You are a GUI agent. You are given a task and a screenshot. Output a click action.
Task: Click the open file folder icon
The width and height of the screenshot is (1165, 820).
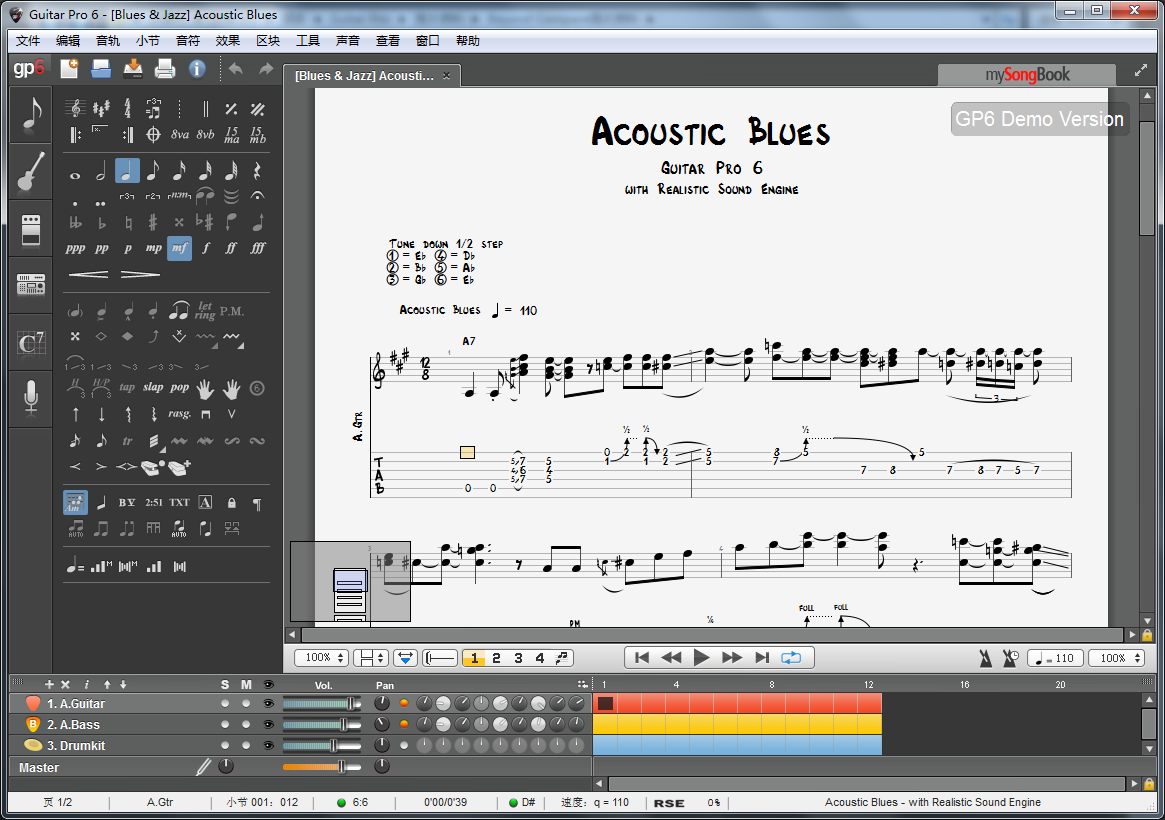[101, 68]
